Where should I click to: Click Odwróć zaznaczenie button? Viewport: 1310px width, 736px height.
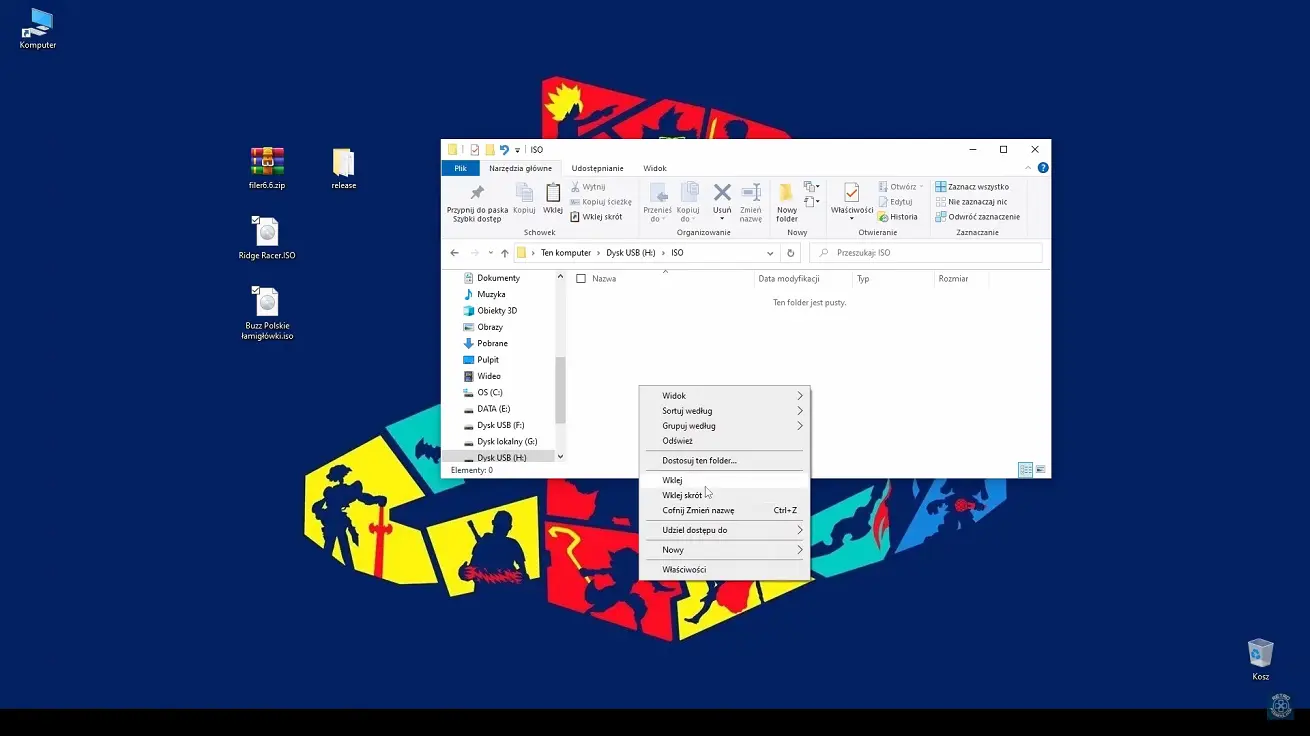pyautogui.click(x=977, y=217)
